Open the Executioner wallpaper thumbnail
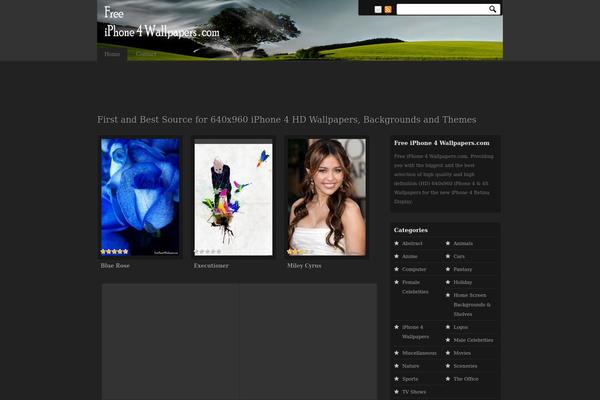The image size is (600, 400). pyautogui.click(x=233, y=197)
